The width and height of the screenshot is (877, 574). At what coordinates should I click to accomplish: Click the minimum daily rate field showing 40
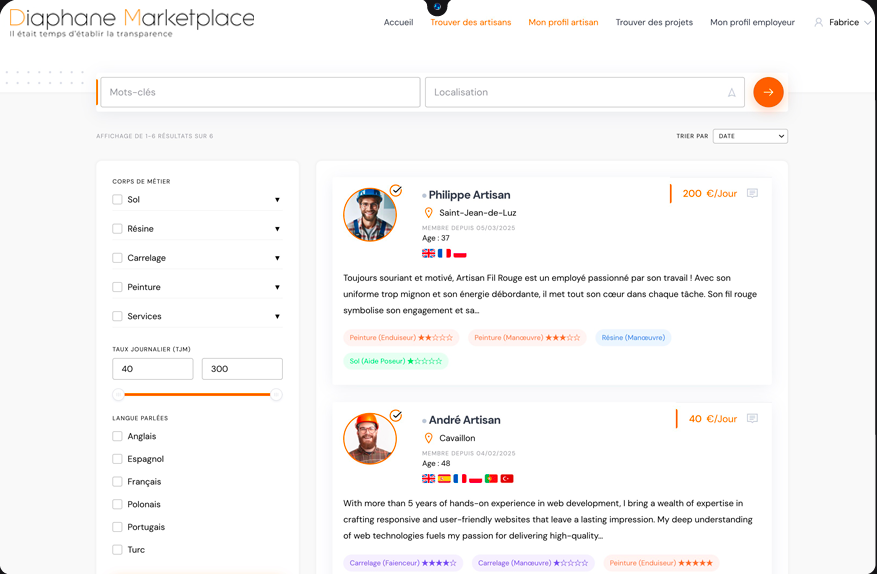coord(153,369)
